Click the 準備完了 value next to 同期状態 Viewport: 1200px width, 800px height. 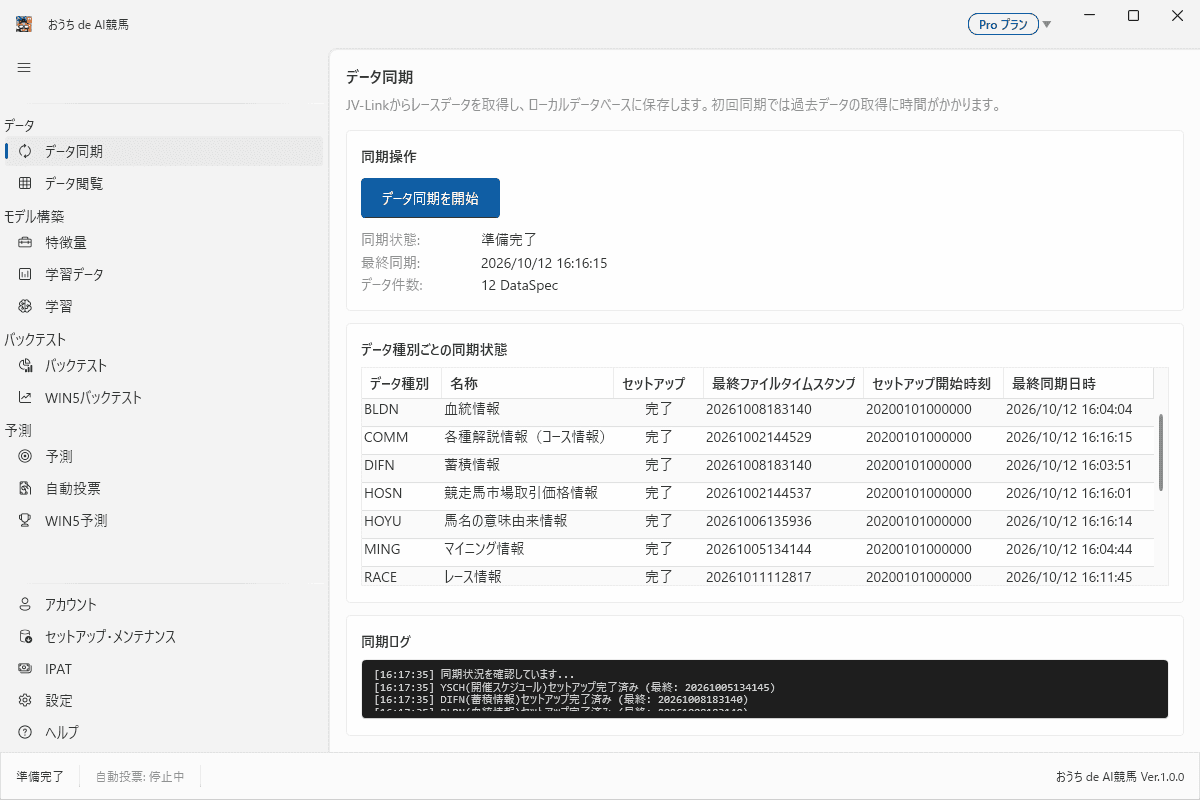[509, 240]
